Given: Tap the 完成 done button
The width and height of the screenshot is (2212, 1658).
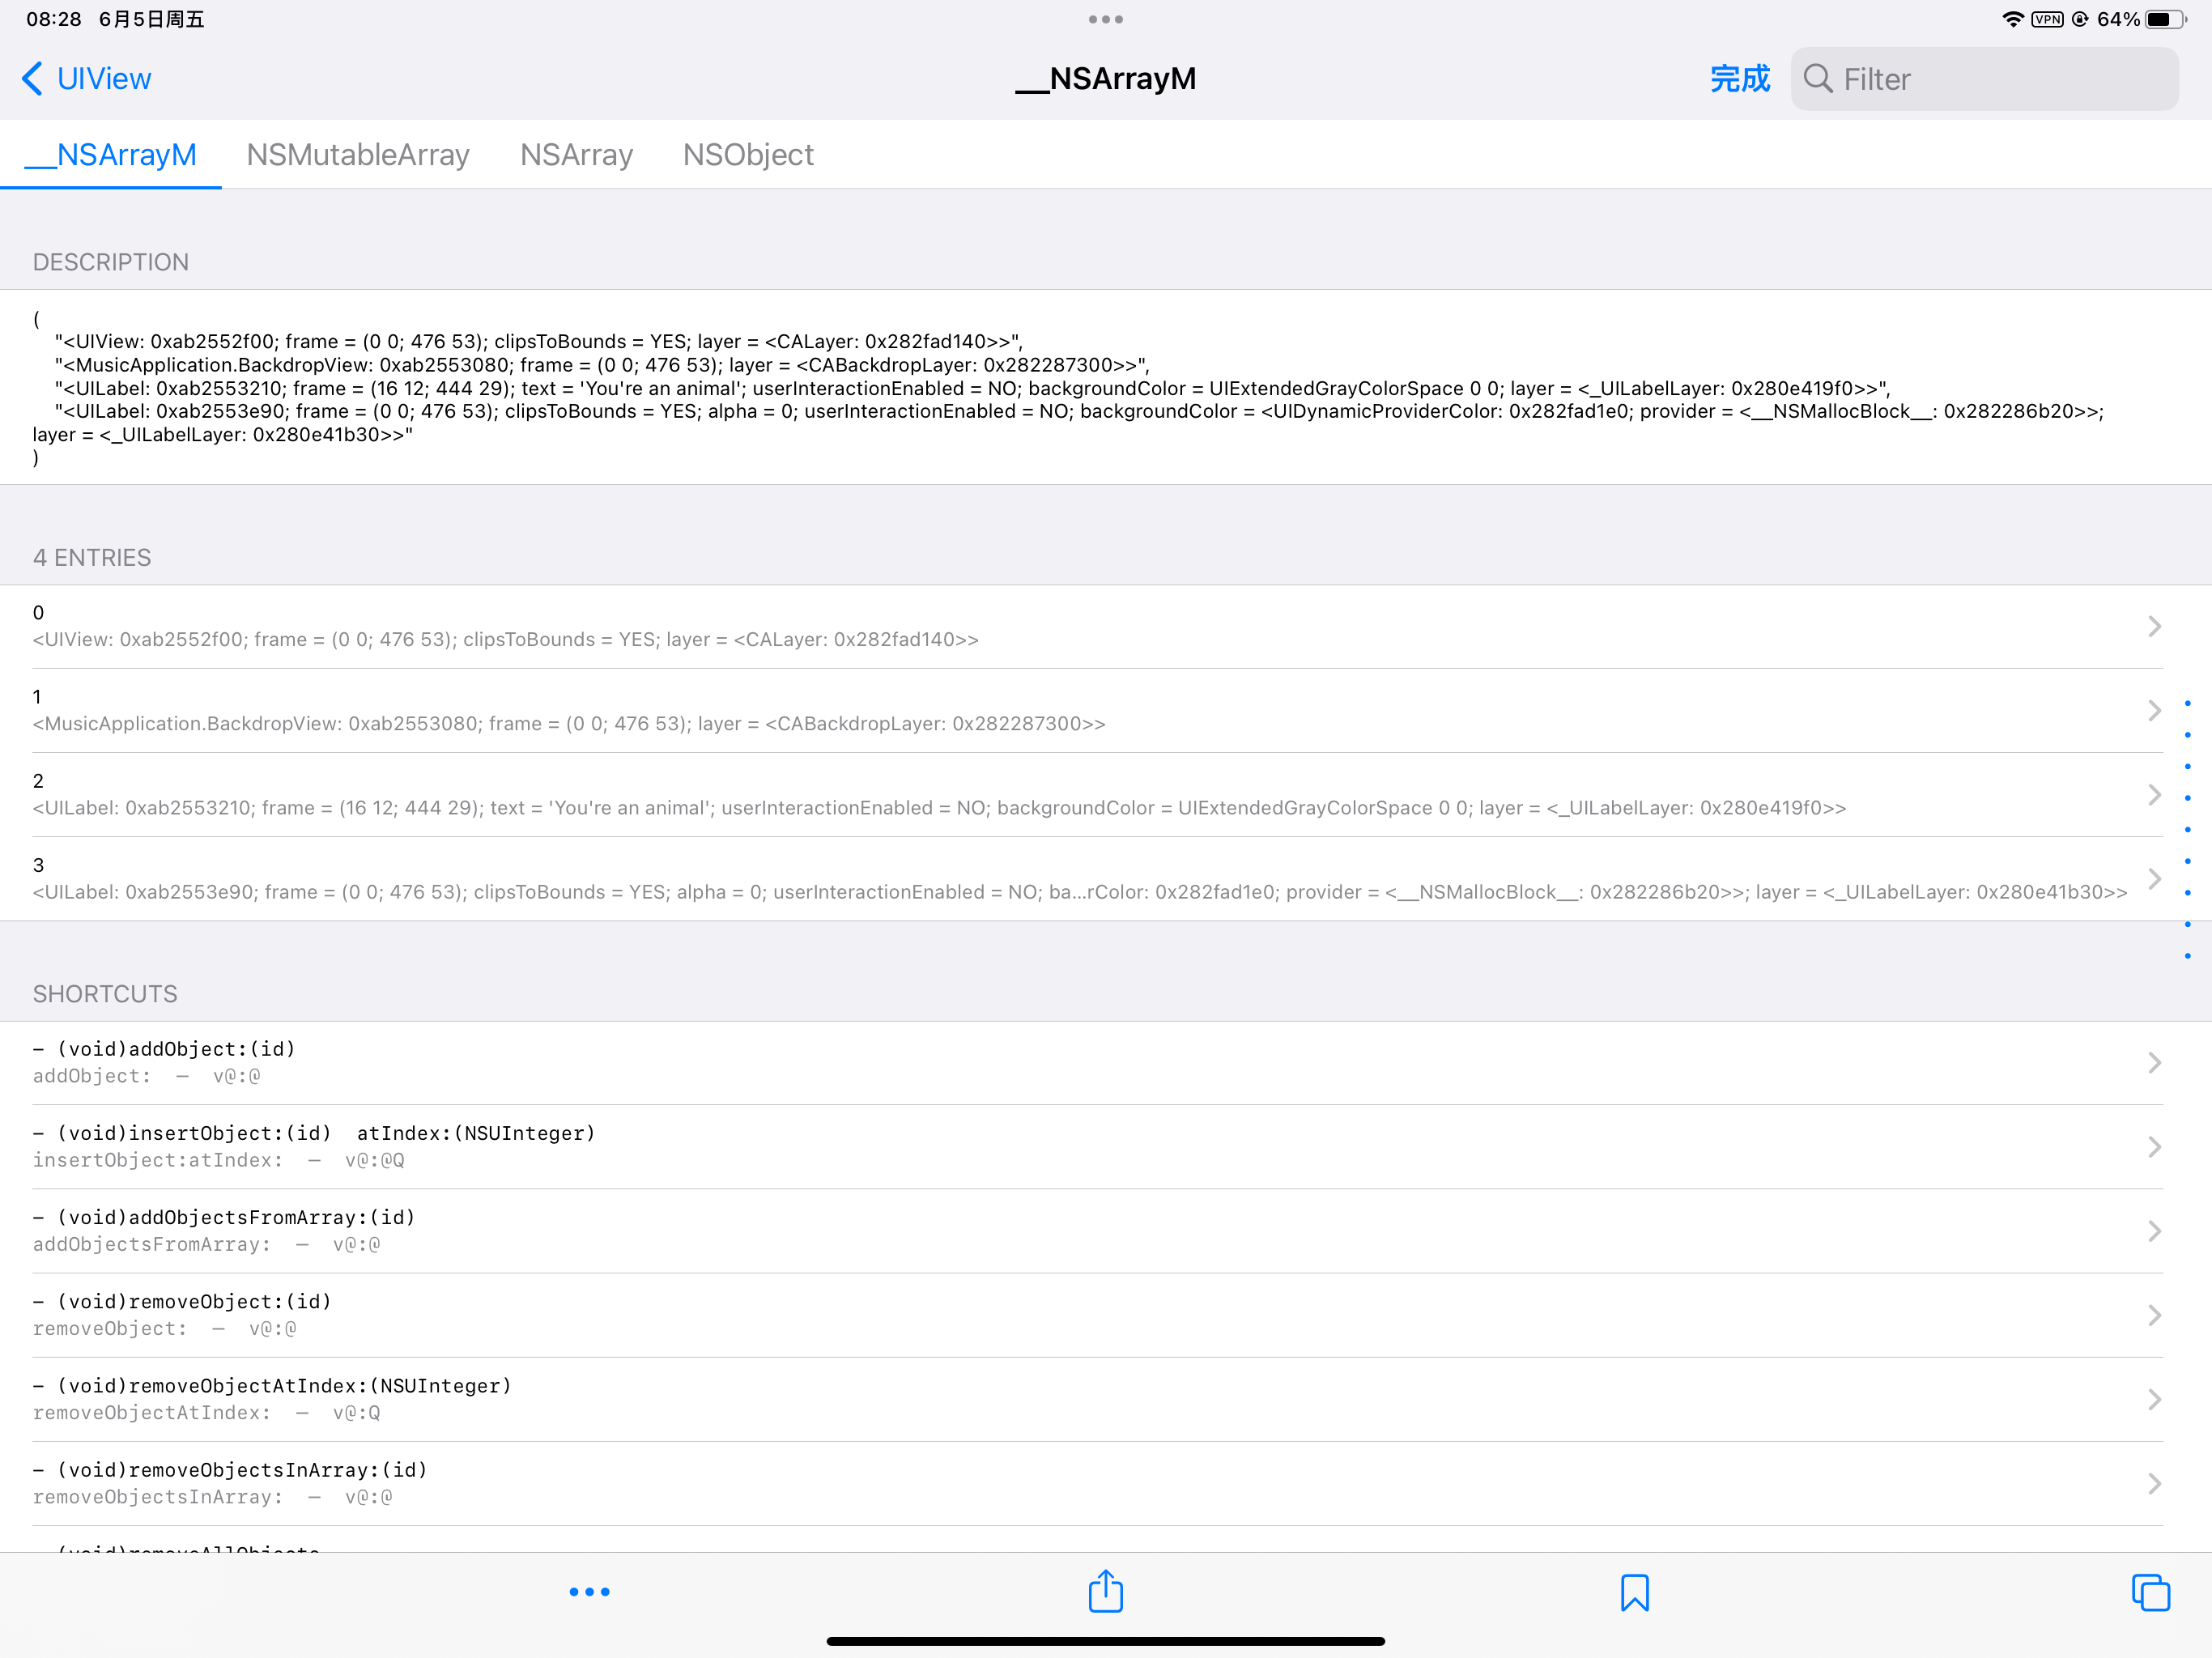Looking at the screenshot, I should 1739,79.
